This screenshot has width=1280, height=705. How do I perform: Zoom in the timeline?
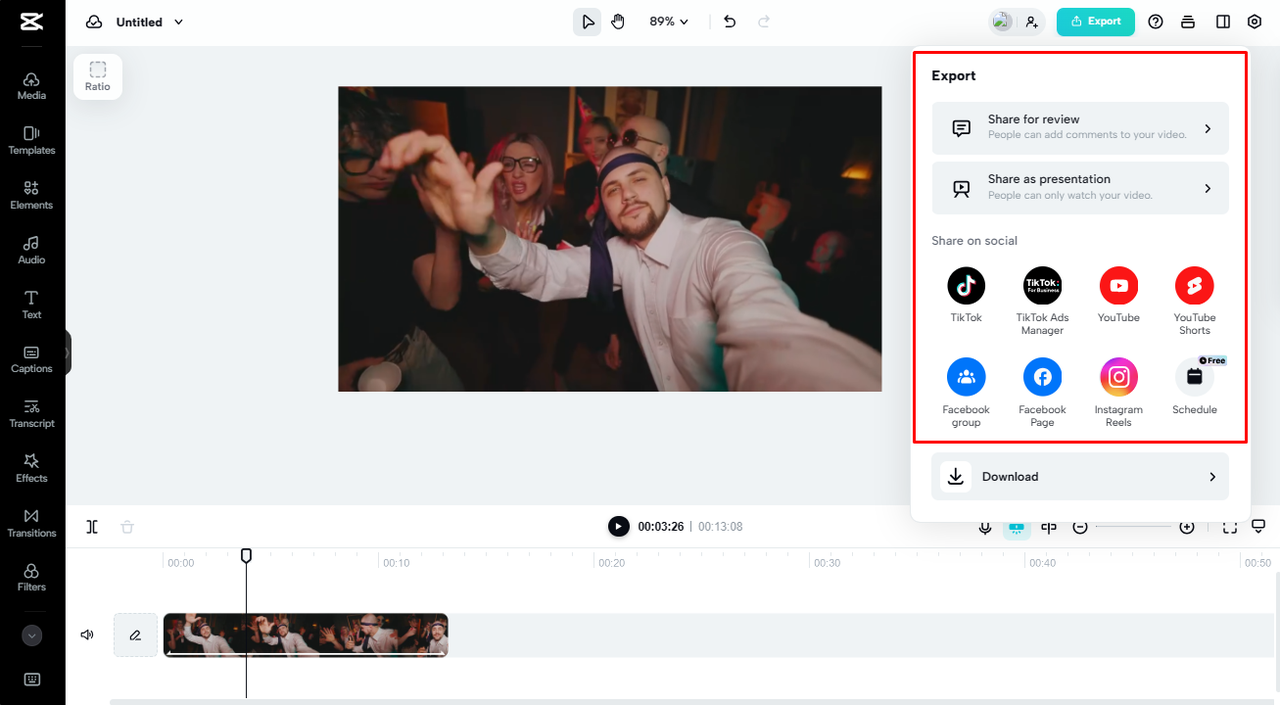click(1187, 527)
